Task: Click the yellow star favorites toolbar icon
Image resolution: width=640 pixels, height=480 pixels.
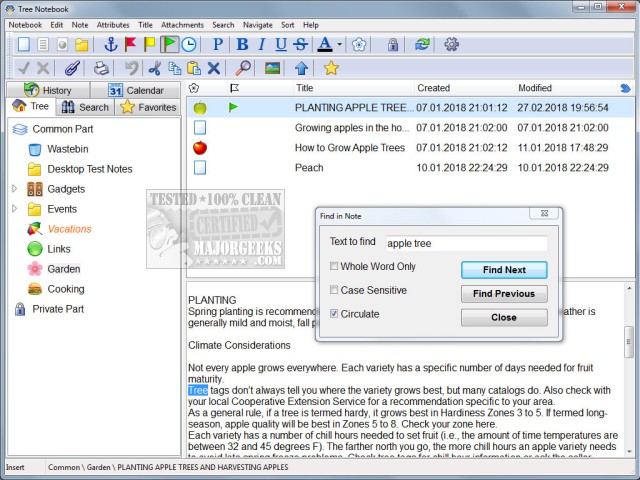Action: pos(331,68)
